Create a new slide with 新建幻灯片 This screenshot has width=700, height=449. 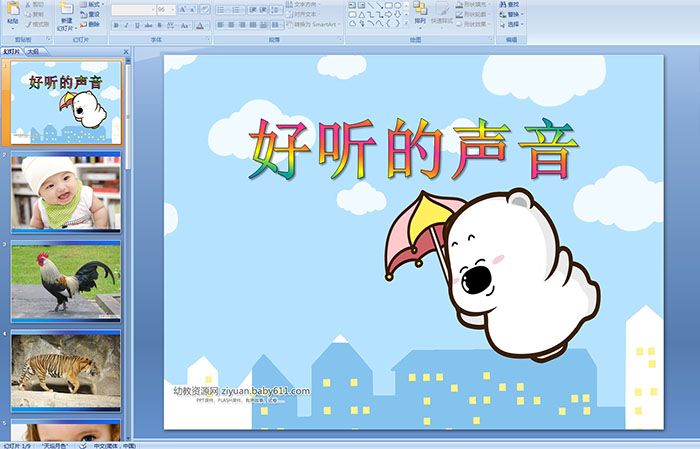(x=67, y=18)
